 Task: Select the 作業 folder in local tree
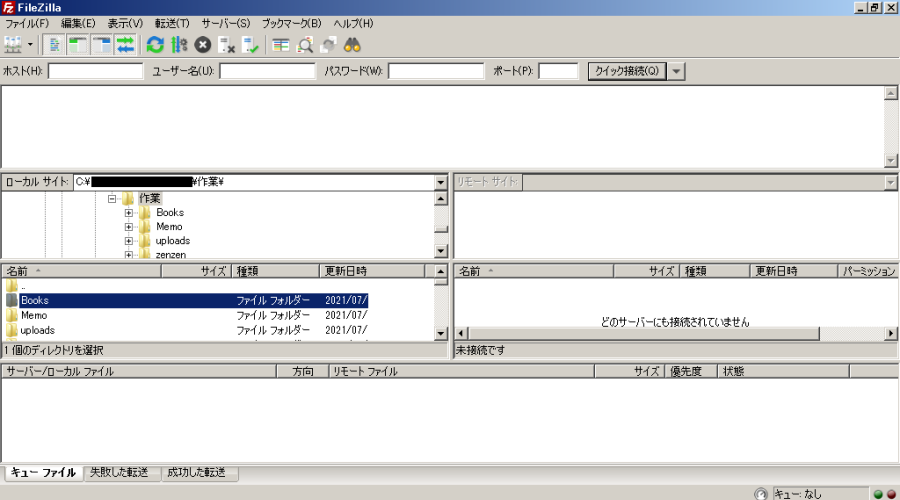(150, 199)
